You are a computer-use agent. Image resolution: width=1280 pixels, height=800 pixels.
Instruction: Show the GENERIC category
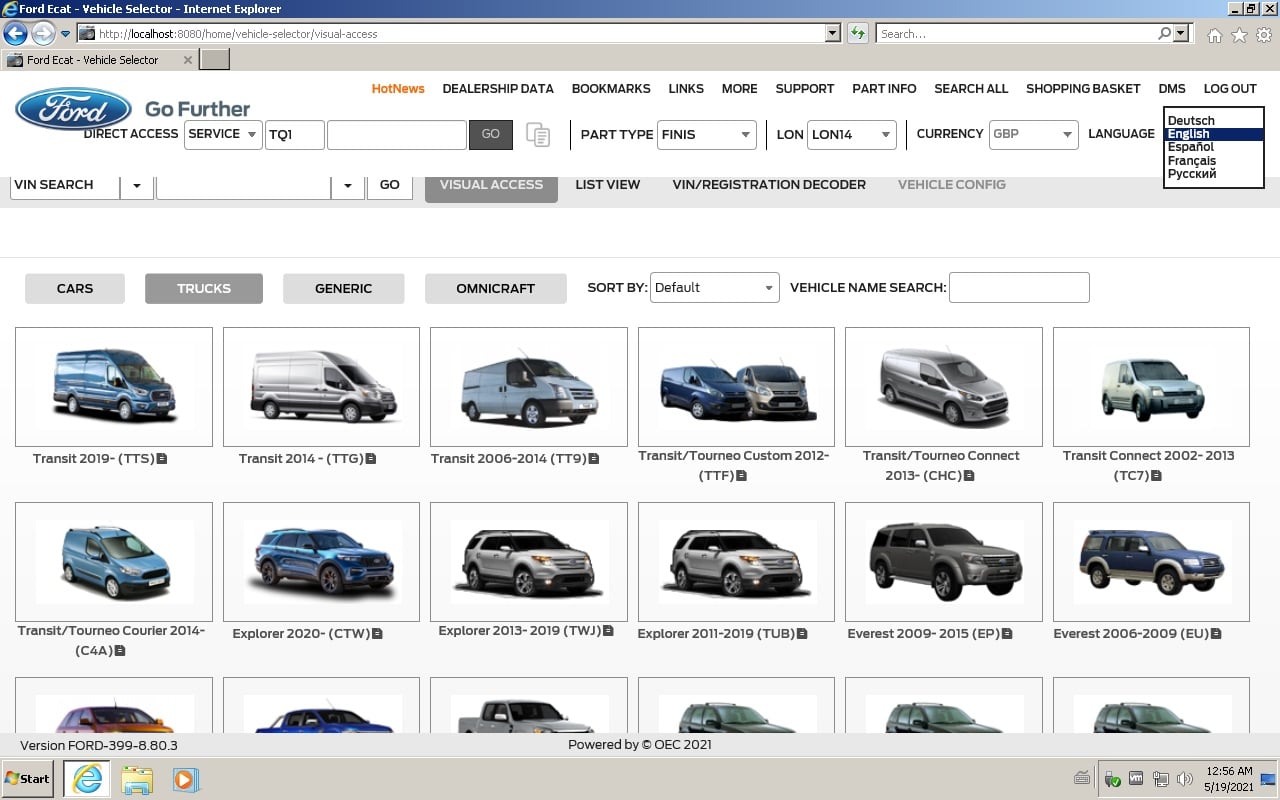point(343,288)
